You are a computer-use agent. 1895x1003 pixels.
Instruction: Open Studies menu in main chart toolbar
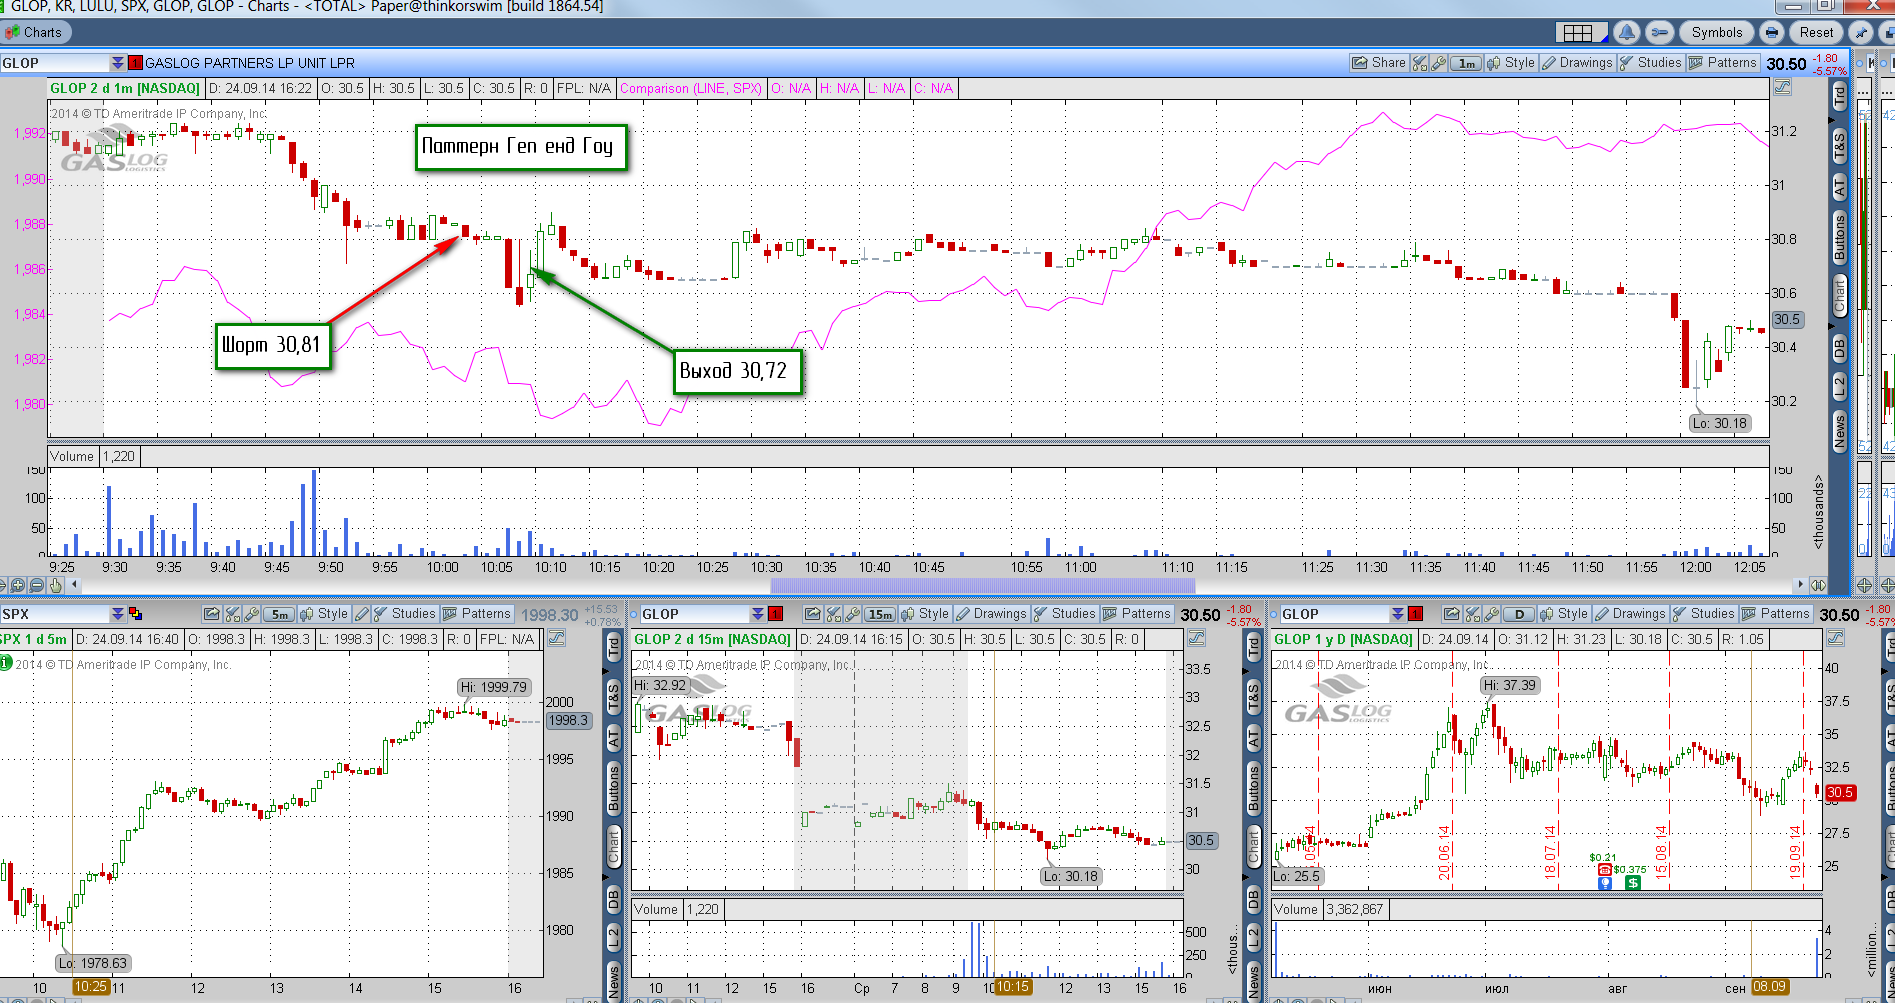click(x=1650, y=63)
